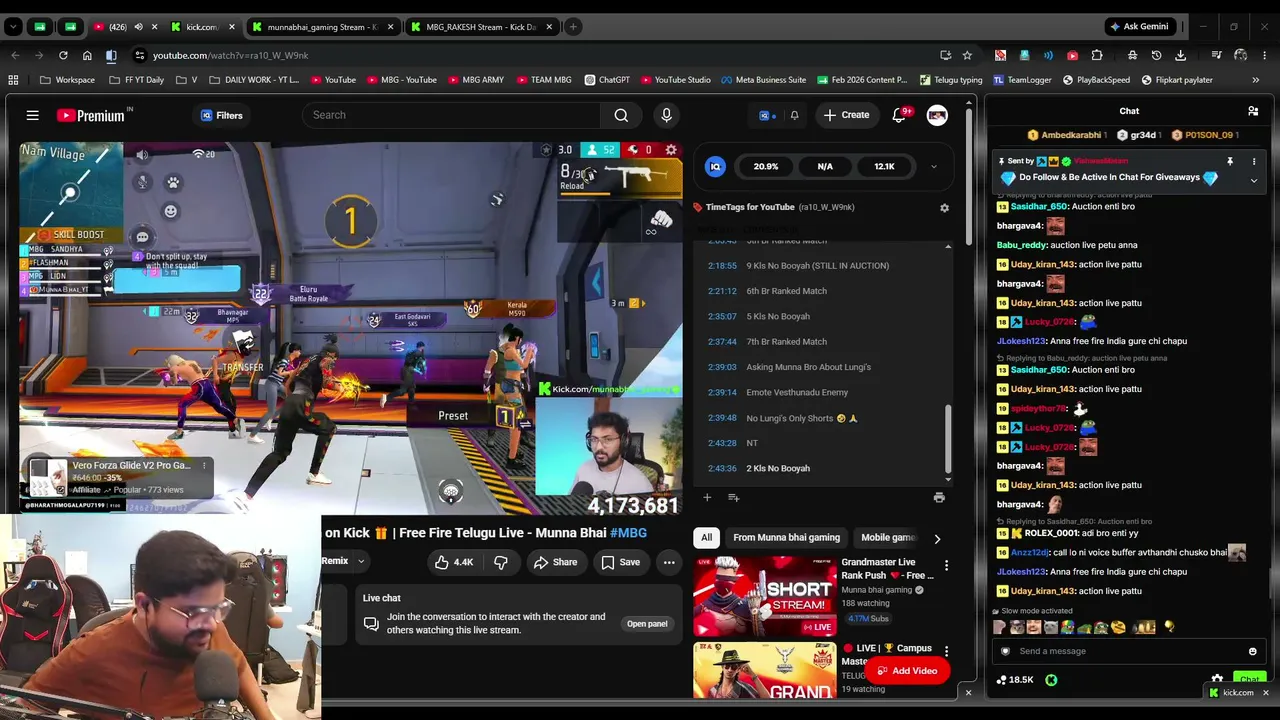Open the YouTube account avatar menu
This screenshot has width=1280, height=720.
(x=937, y=115)
